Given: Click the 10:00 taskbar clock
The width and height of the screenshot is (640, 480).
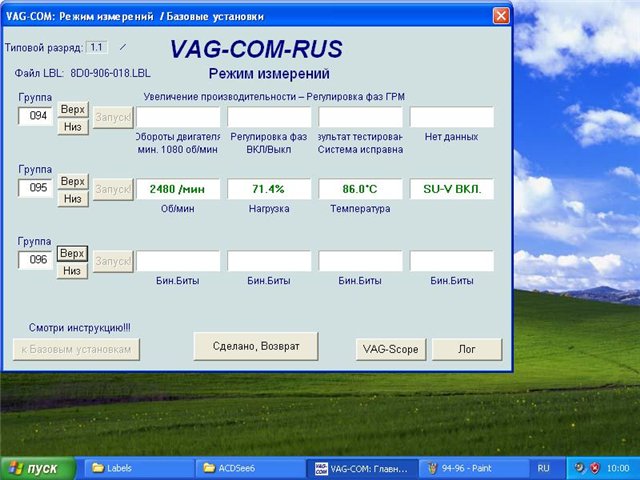Looking at the screenshot, I should pos(618,468).
